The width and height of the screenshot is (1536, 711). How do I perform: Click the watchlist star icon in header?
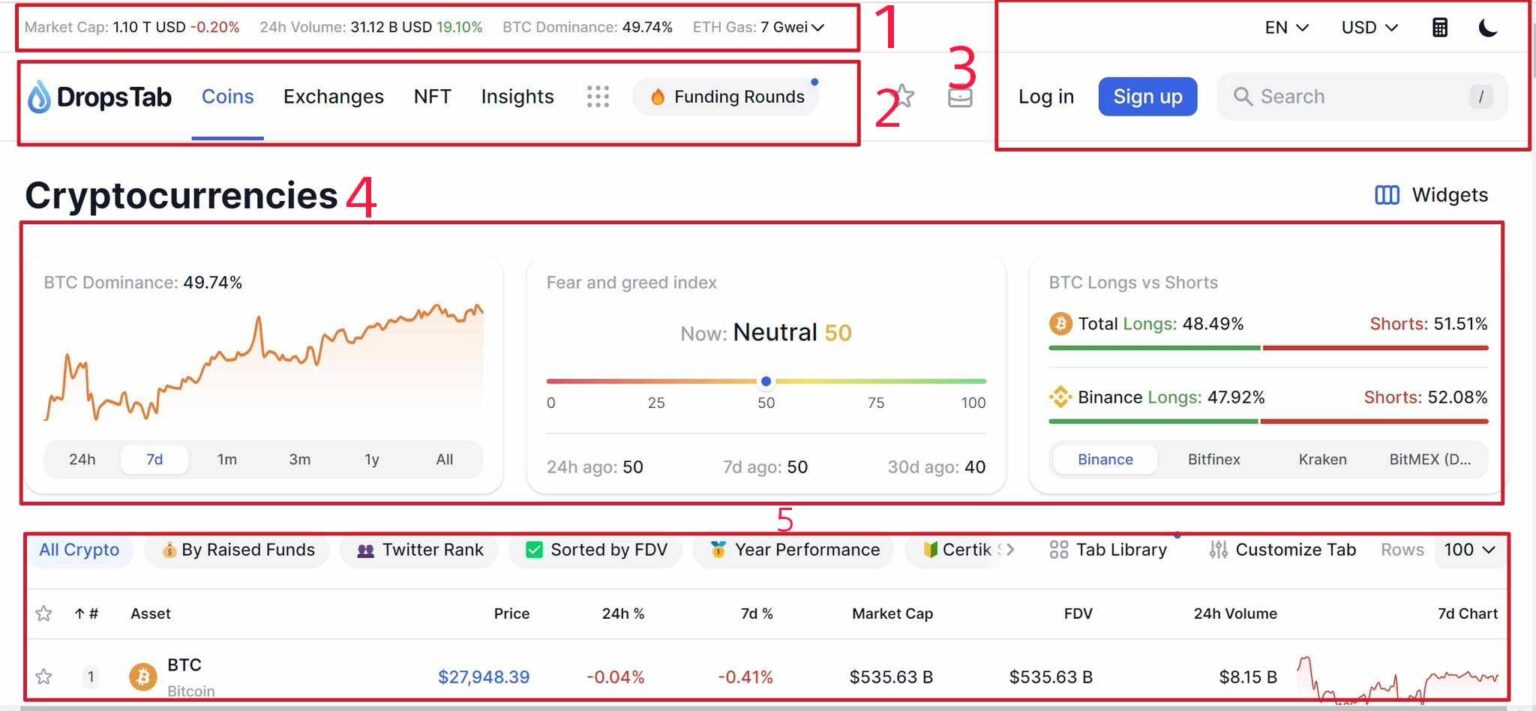[x=904, y=96]
